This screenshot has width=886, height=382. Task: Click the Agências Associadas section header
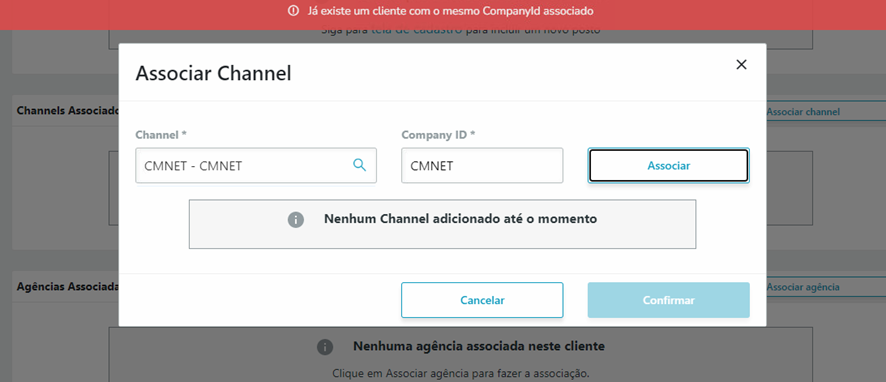click(68, 286)
